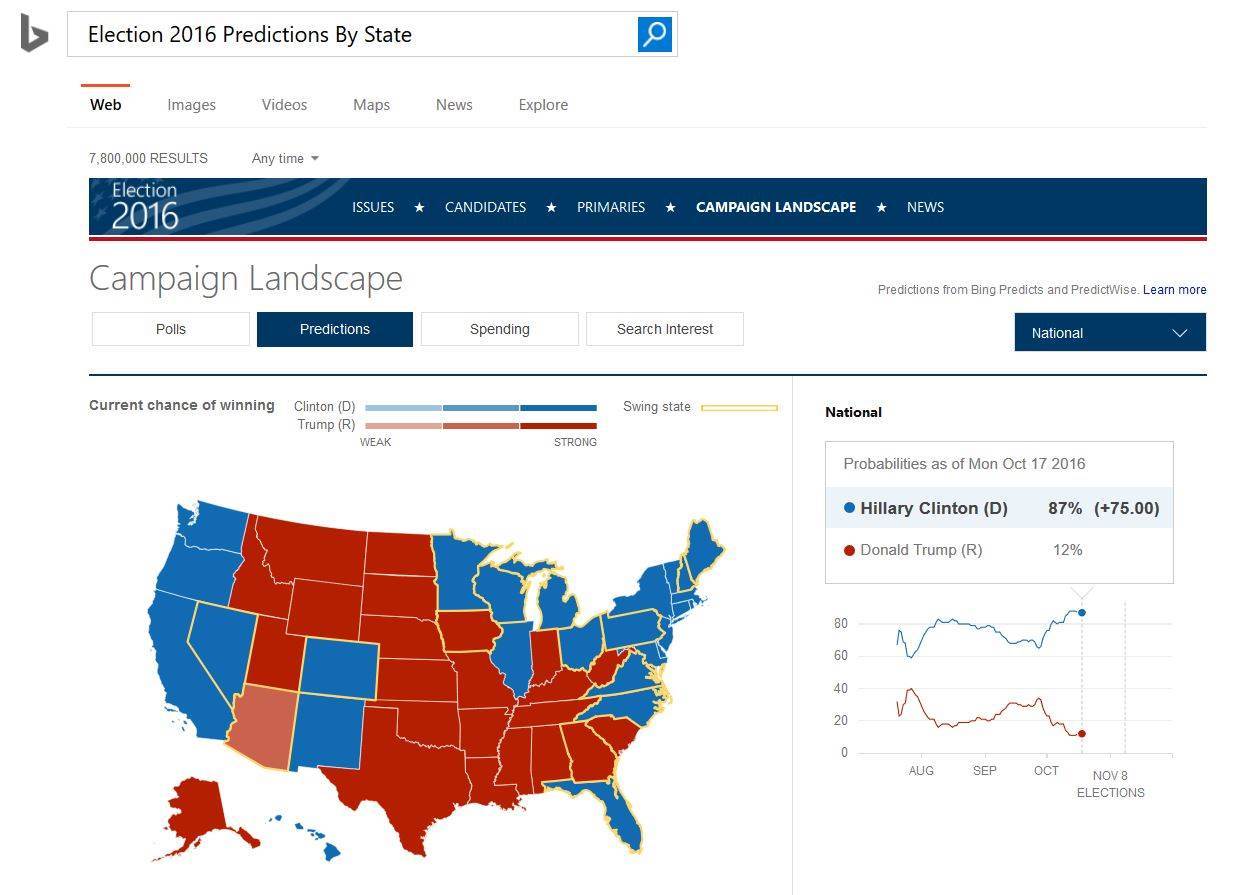Click the Clinton strong blue legend swatch

pyautogui.click(x=558, y=408)
